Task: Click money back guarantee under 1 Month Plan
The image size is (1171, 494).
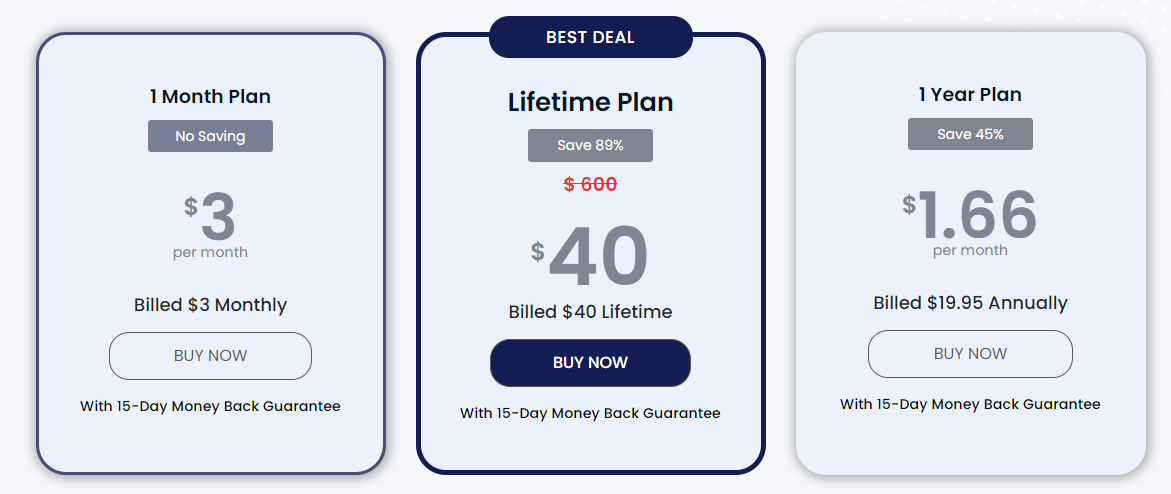Action: click(210, 407)
